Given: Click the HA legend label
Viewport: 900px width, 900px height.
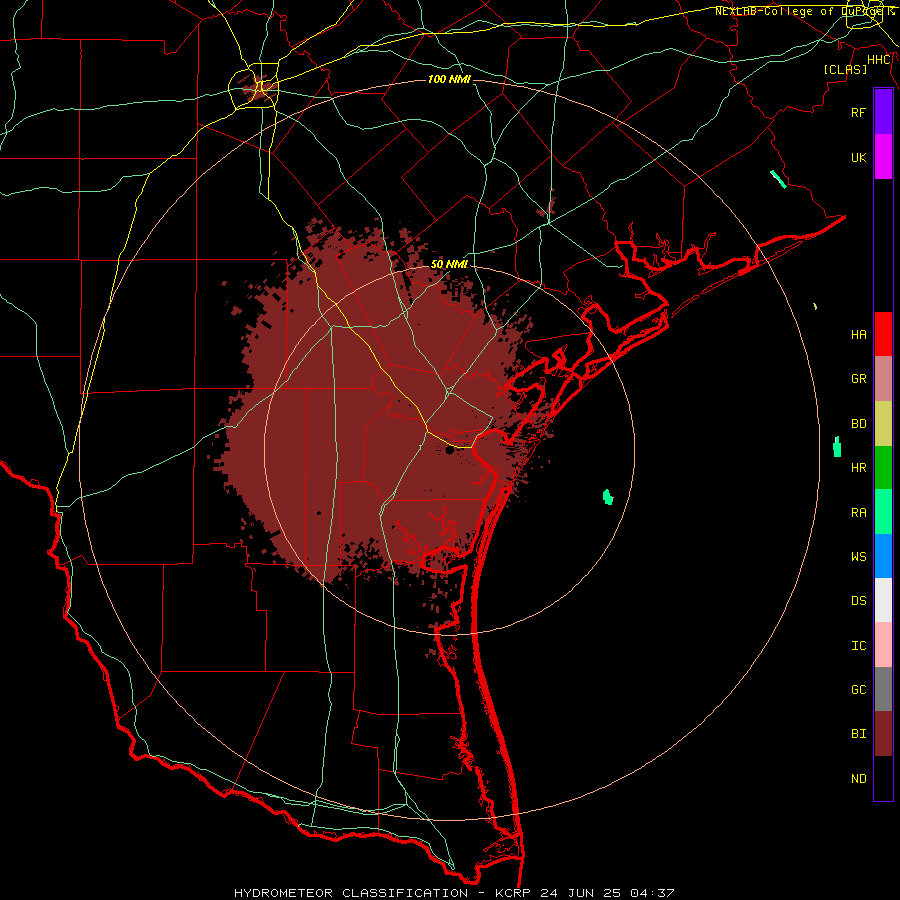Looking at the screenshot, I should (x=858, y=334).
